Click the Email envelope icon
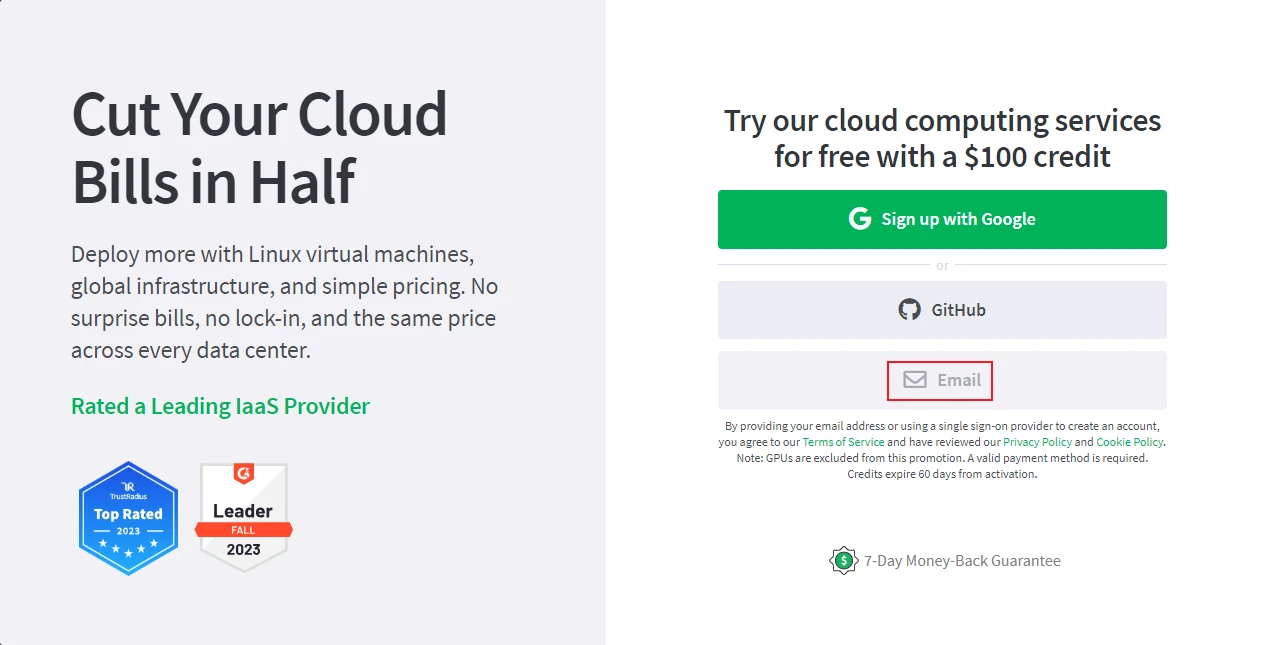 915,380
